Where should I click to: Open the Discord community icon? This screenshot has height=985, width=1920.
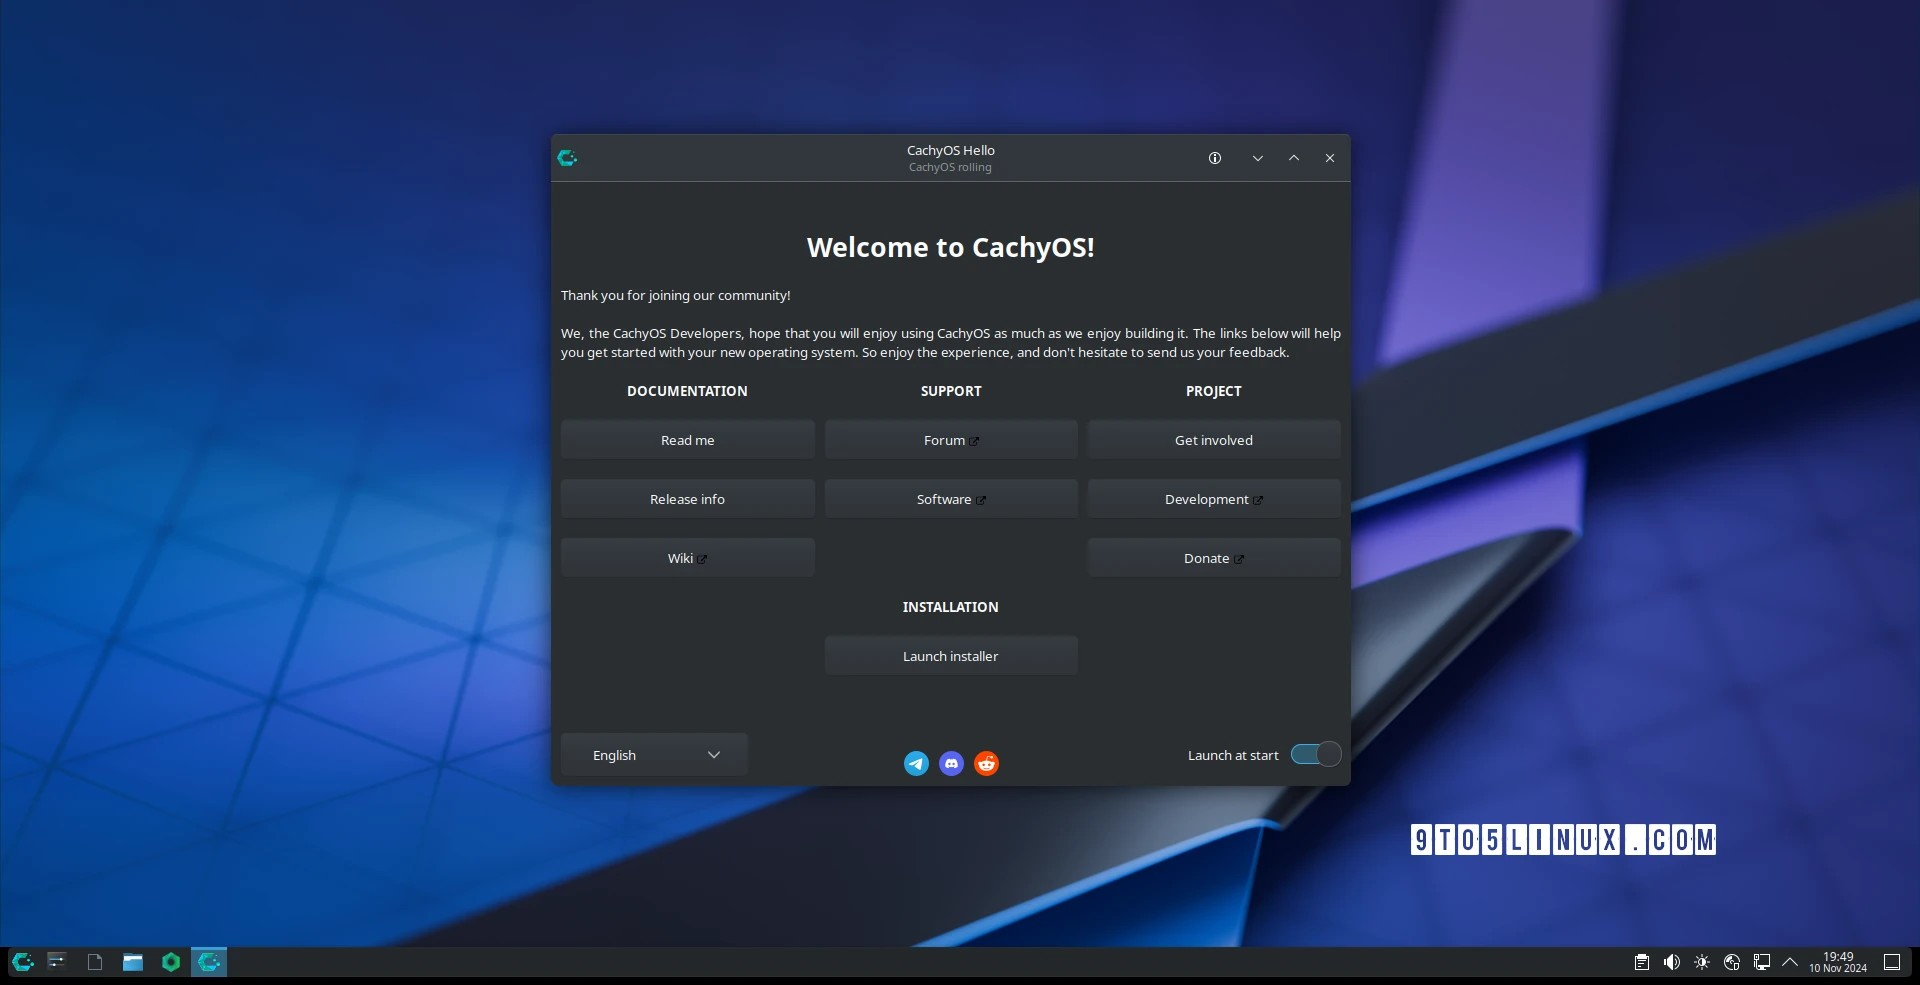(x=951, y=763)
